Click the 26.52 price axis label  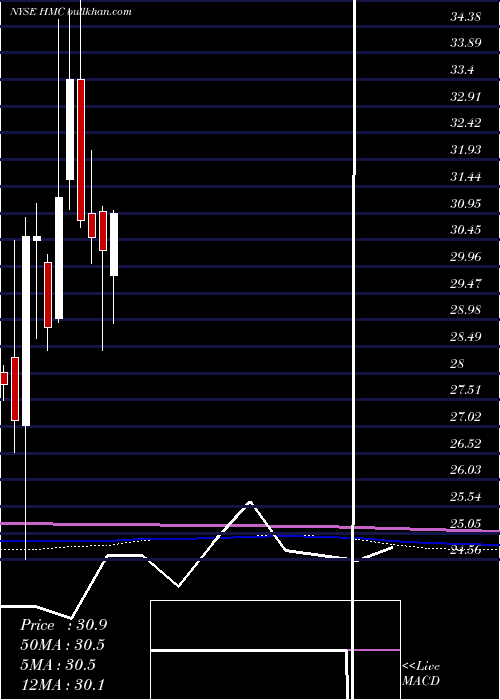click(466, 443)
